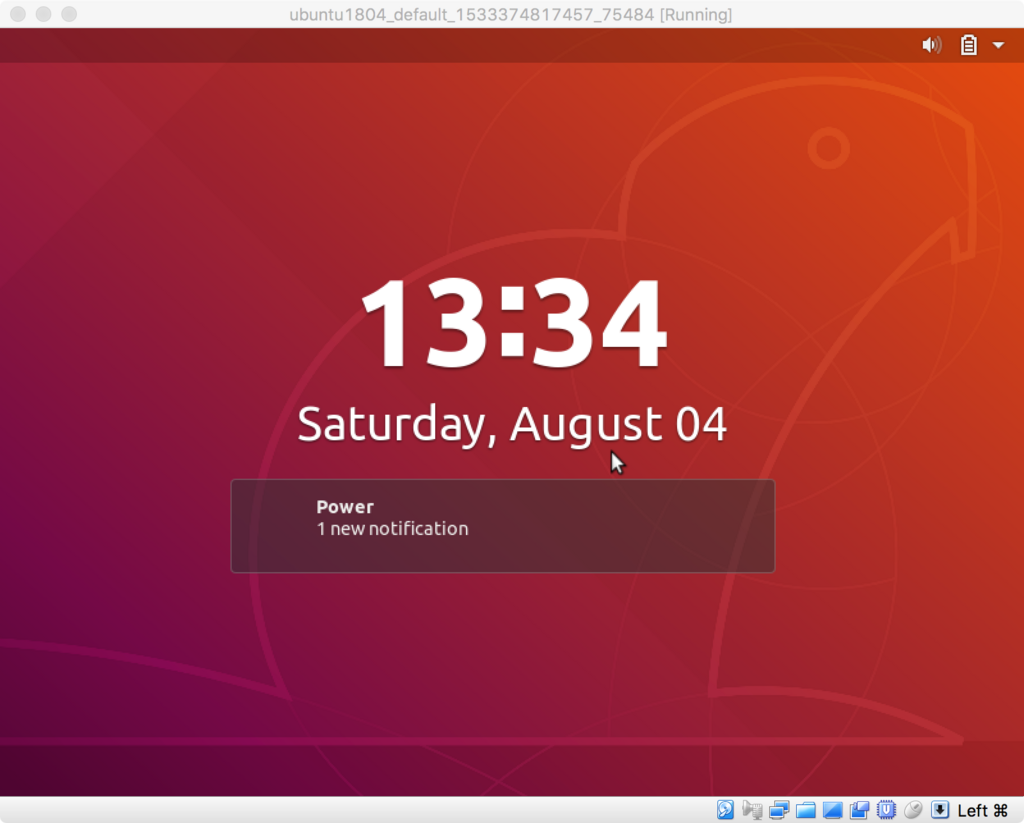
Task: Open VirtualBox hard disk activity indicator
Action: point(726,810)
